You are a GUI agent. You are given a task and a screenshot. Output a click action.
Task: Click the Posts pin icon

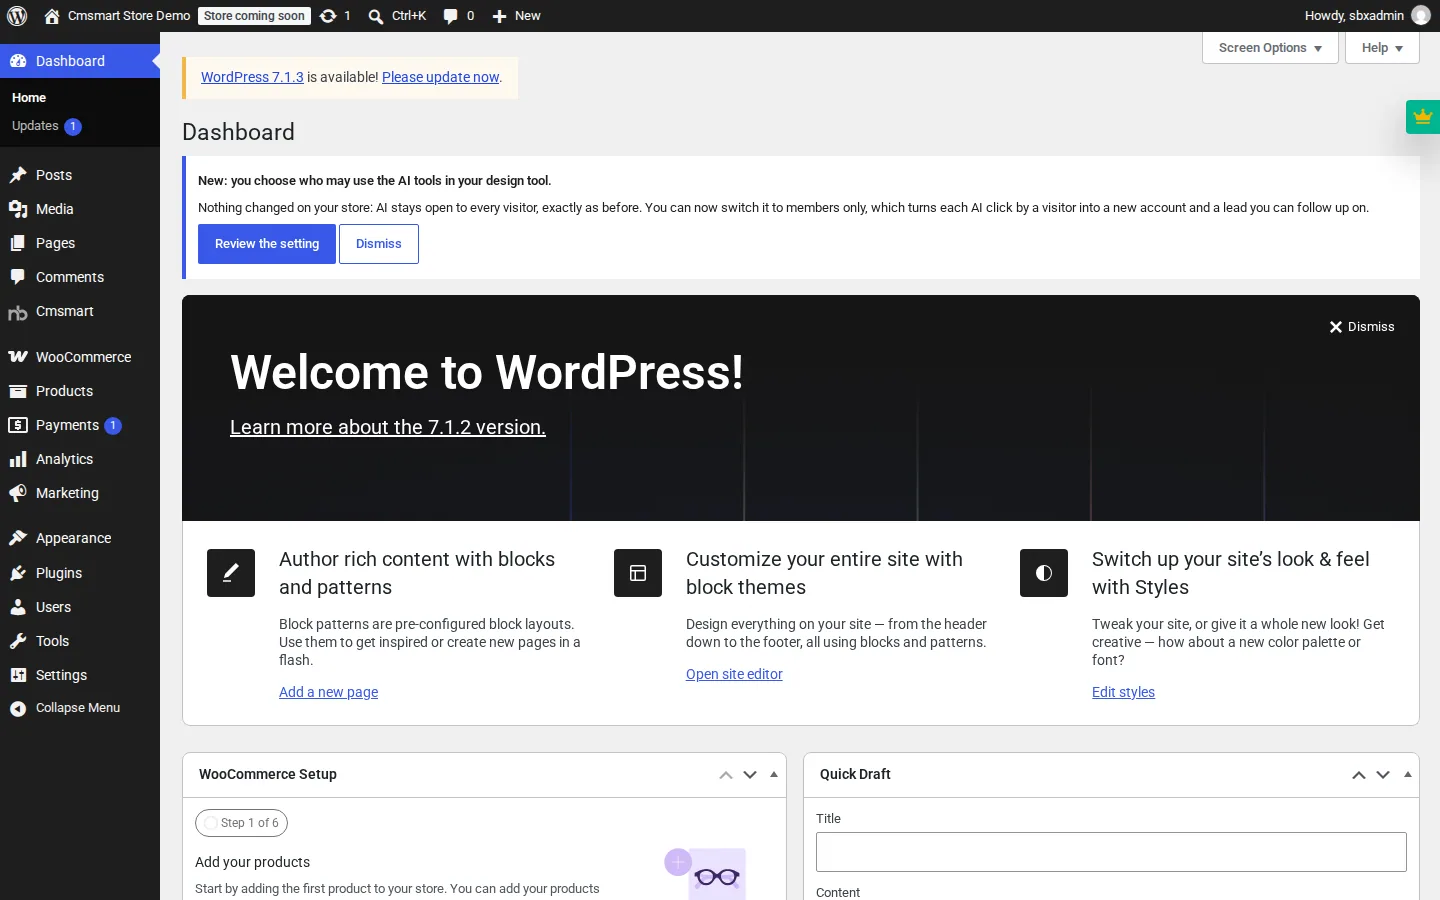pos(18,175)
